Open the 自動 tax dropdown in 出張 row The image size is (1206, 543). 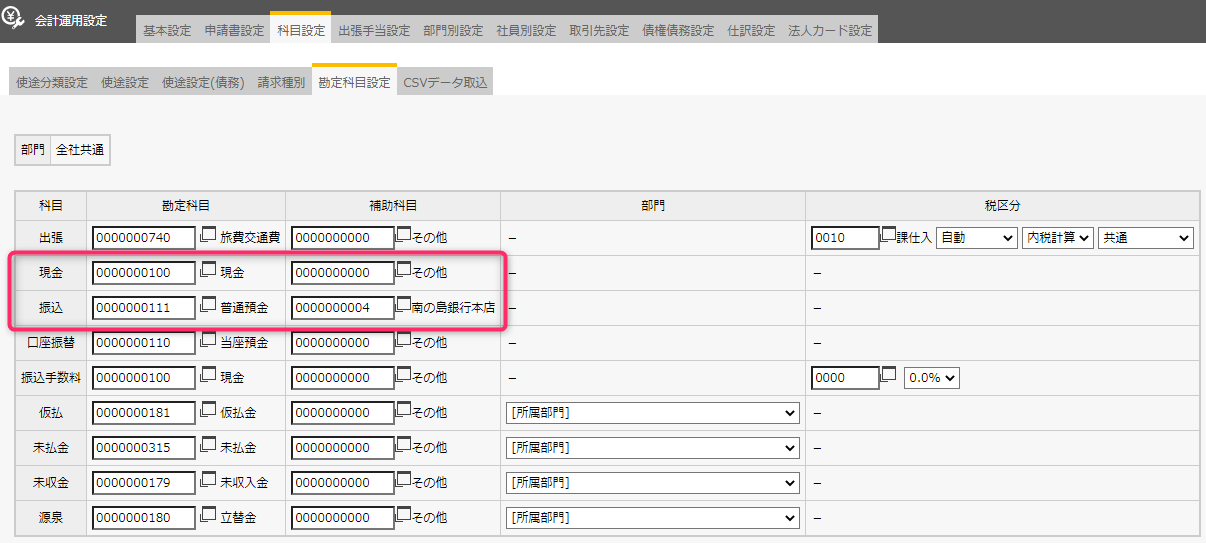[976, 238]
